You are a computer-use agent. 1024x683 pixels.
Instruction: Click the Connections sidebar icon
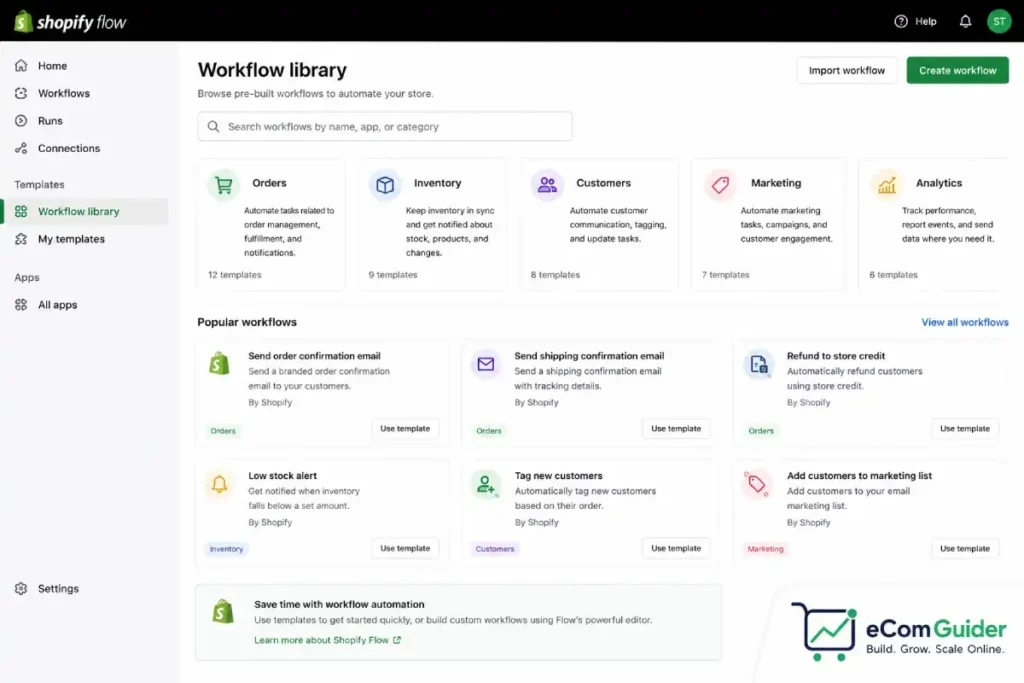click(21, 148)
